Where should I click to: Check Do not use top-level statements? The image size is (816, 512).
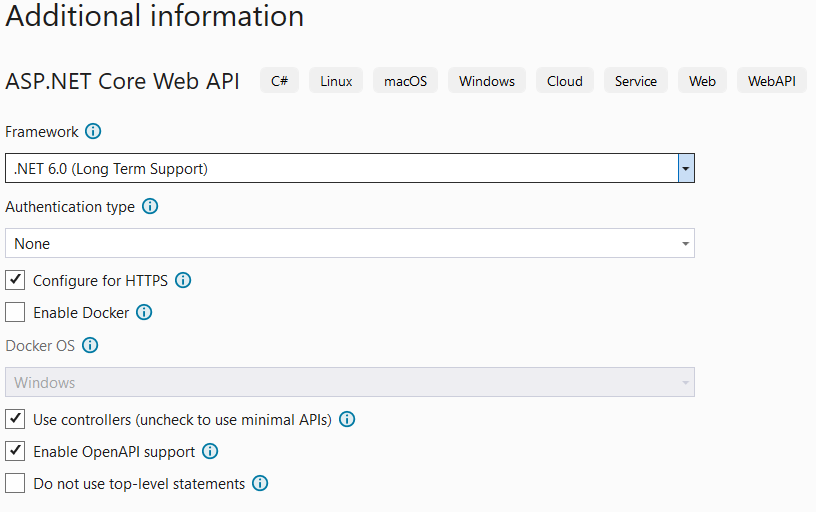[15, 483]
